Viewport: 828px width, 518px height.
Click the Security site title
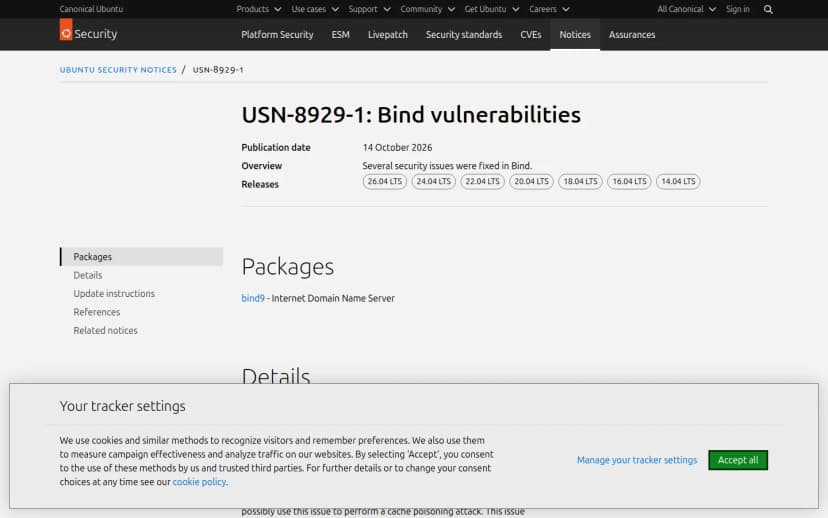coord(96,34)
